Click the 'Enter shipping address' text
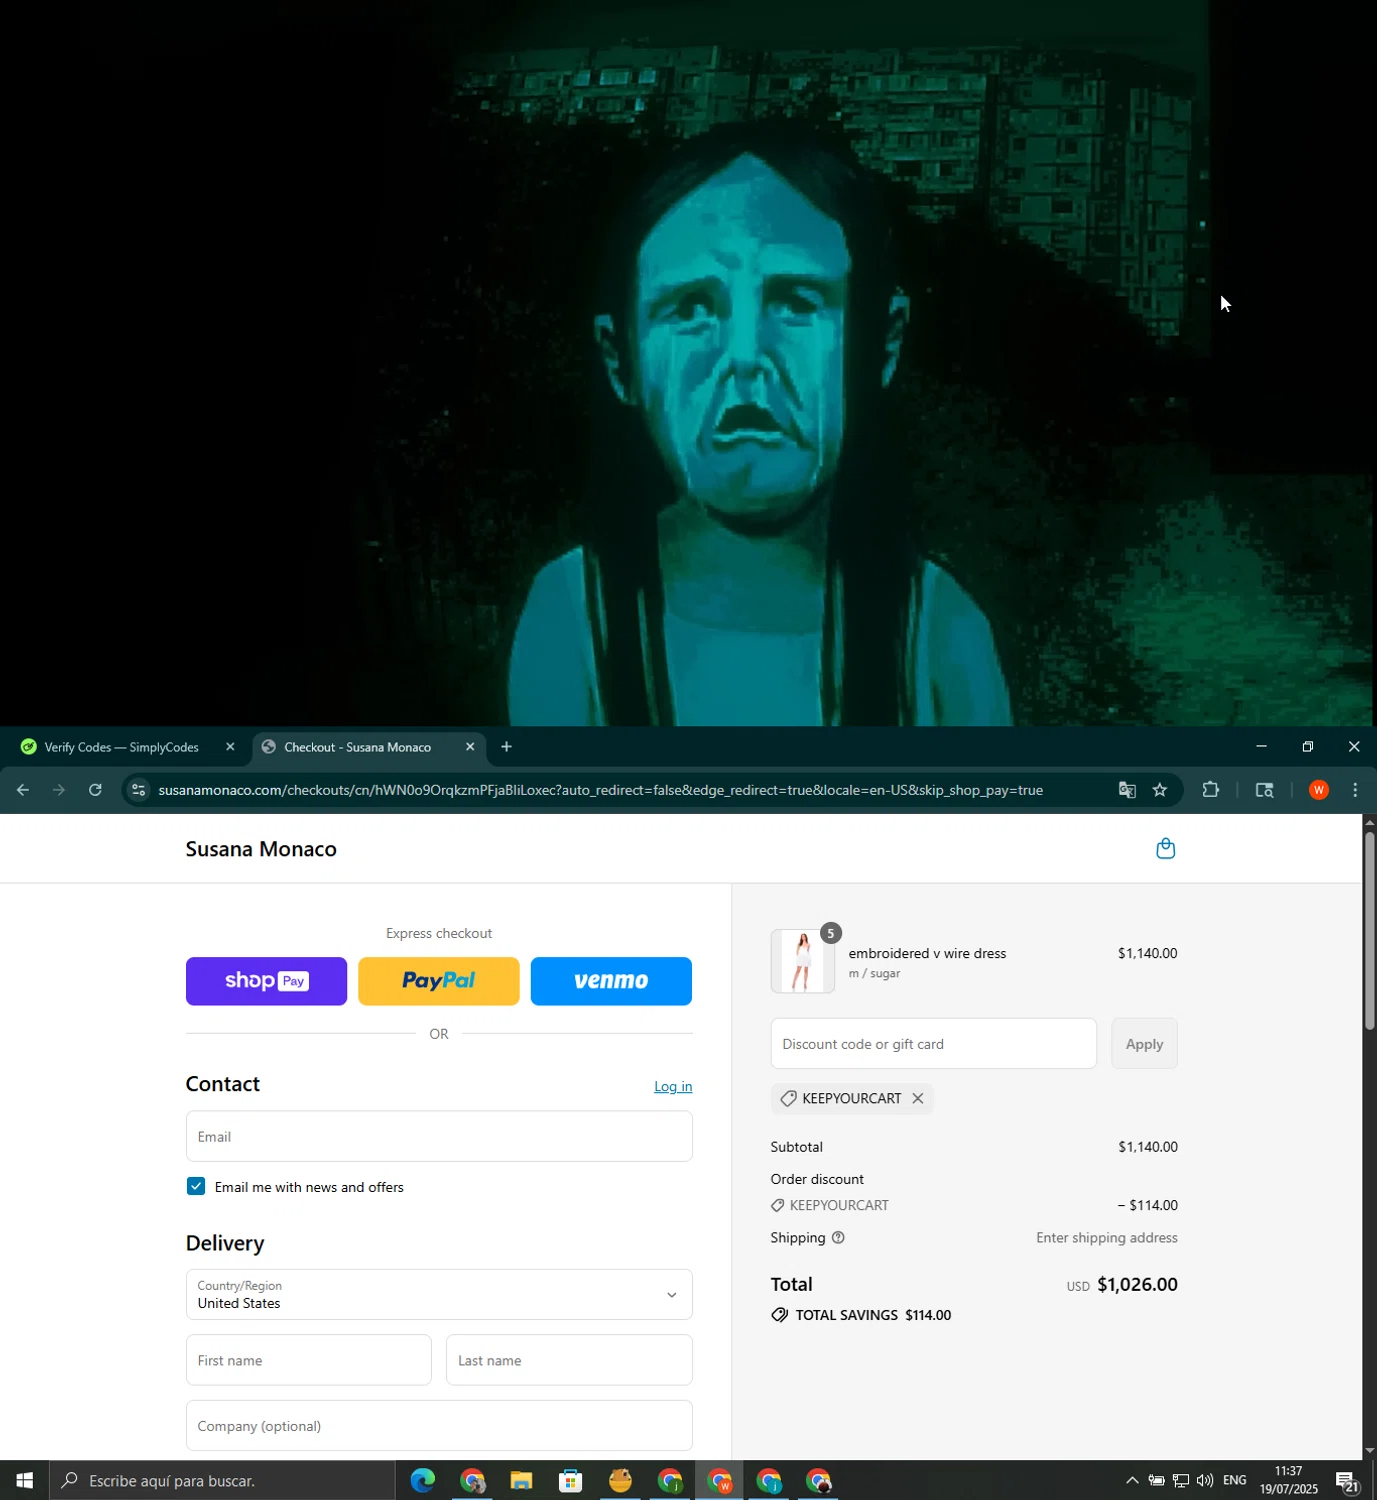 click(x=1106, y=1238)
